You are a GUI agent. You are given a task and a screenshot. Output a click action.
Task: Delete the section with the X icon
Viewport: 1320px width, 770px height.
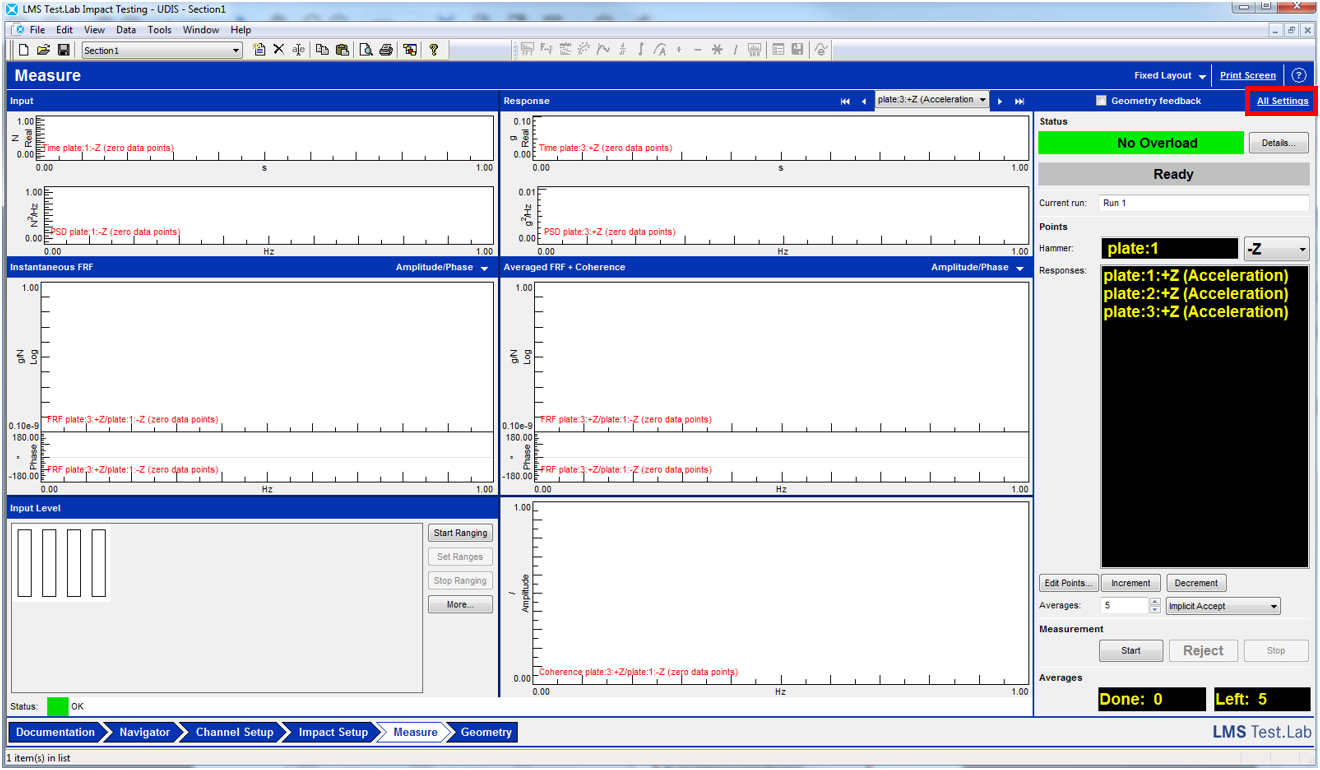279,50
